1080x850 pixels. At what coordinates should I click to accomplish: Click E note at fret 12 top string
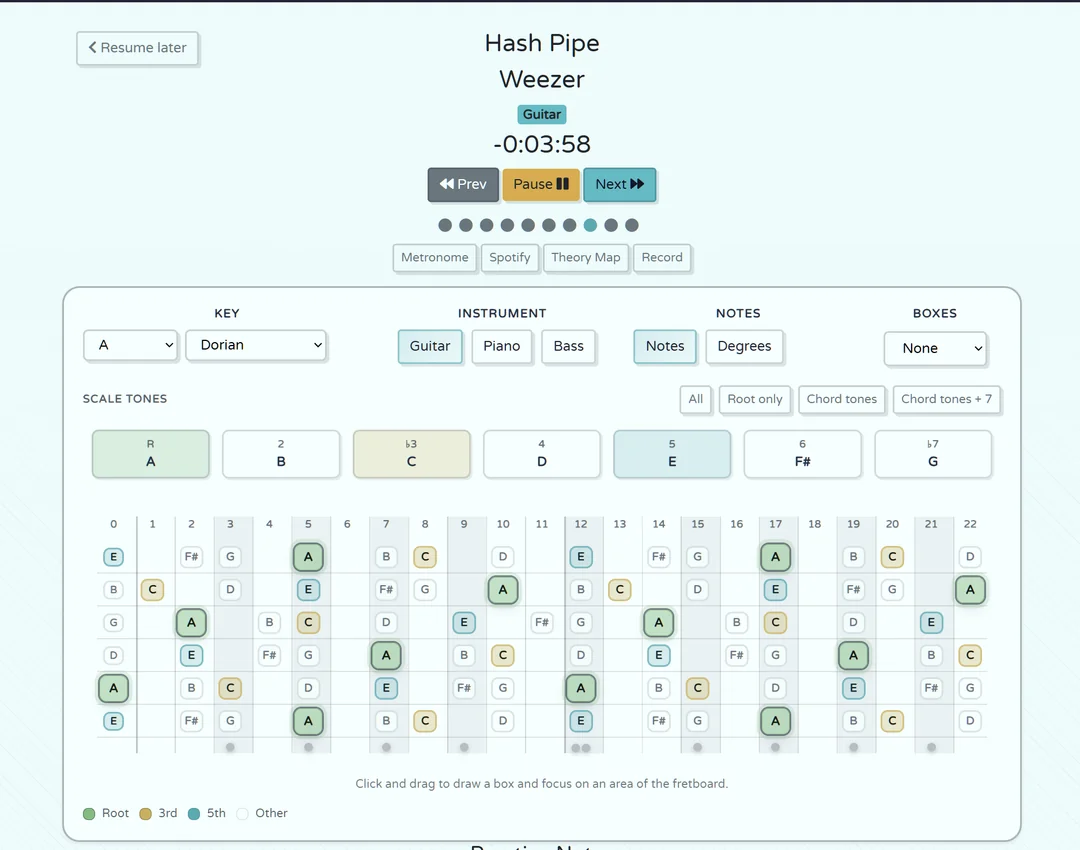(x=581, y=557)
